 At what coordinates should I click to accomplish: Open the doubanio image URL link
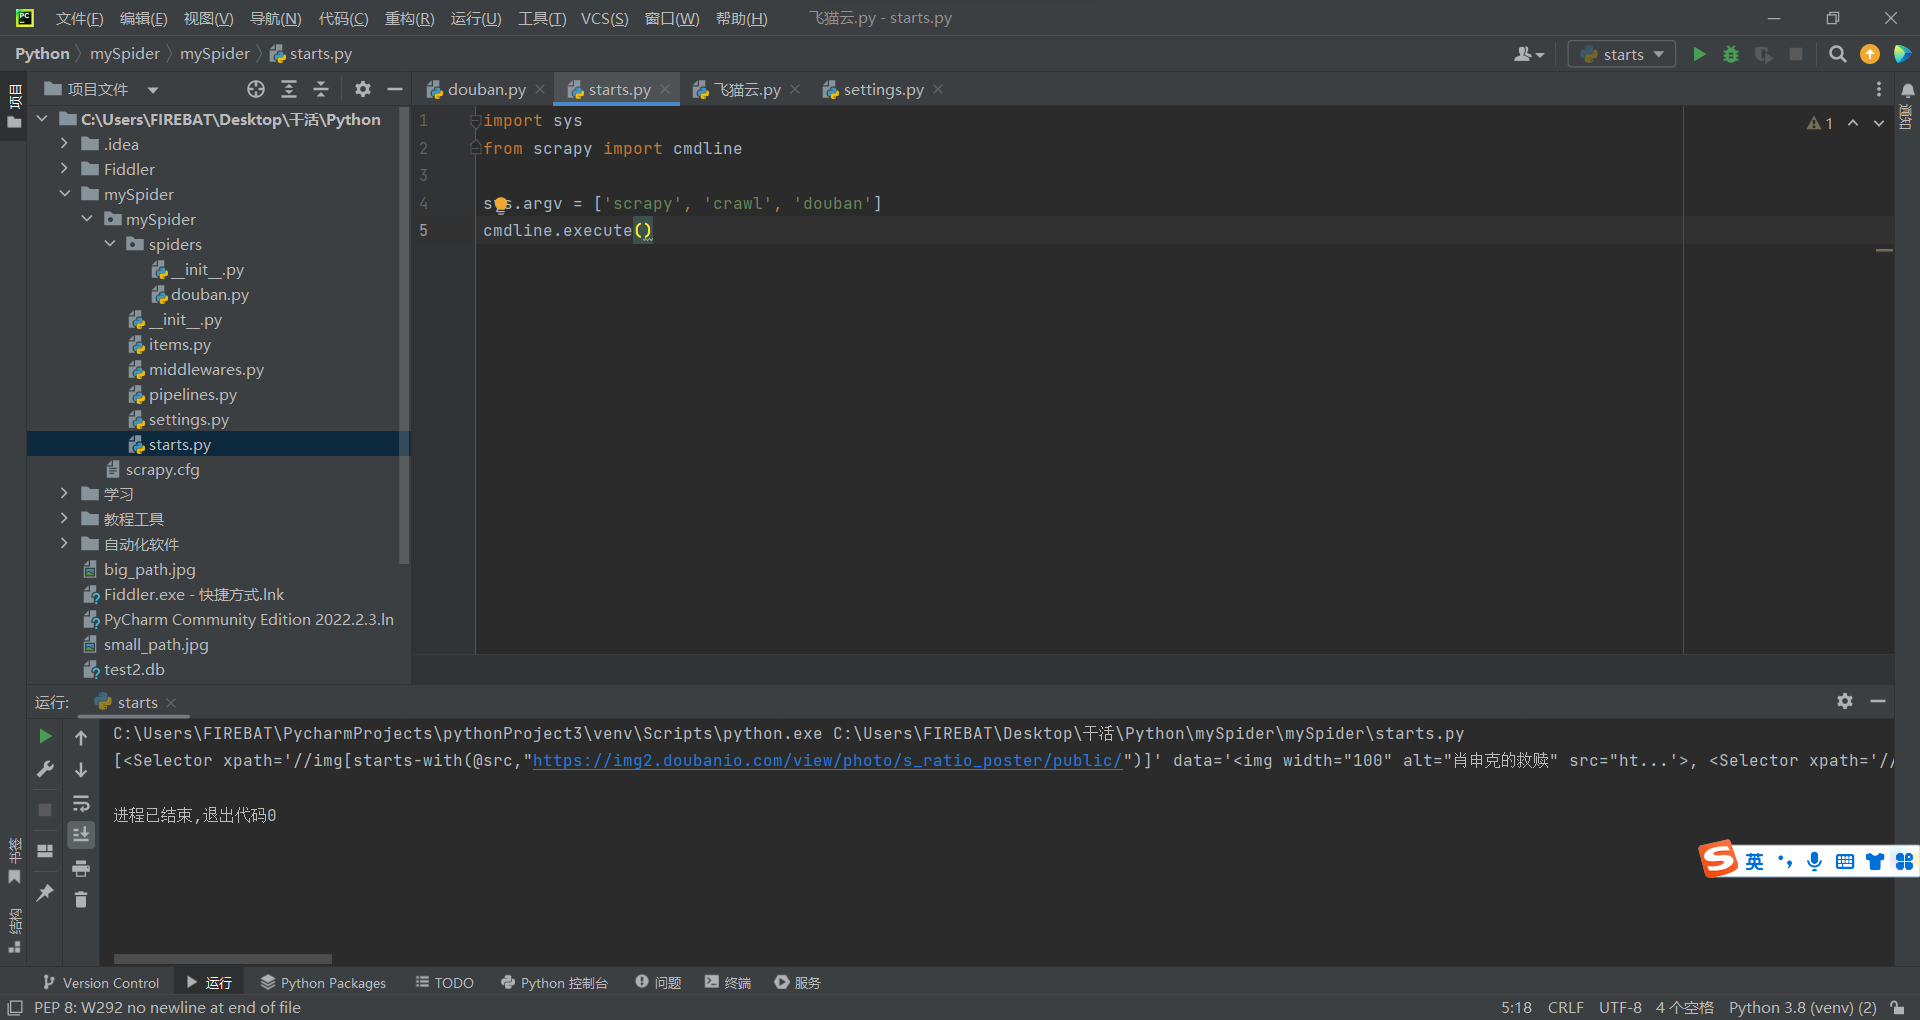coord(827,761)
